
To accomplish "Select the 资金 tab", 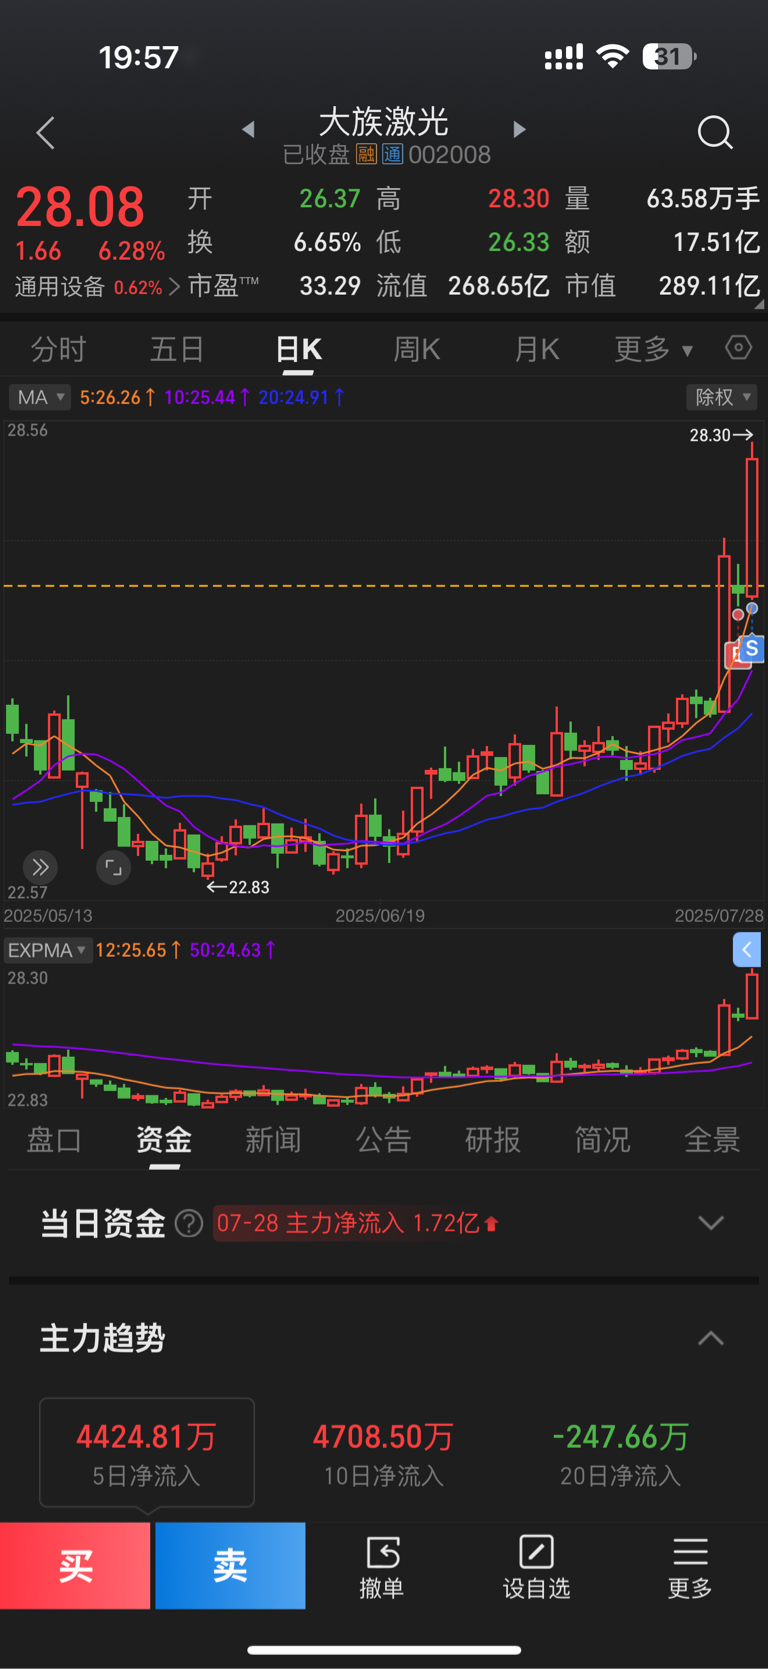I will (164, 1140).
